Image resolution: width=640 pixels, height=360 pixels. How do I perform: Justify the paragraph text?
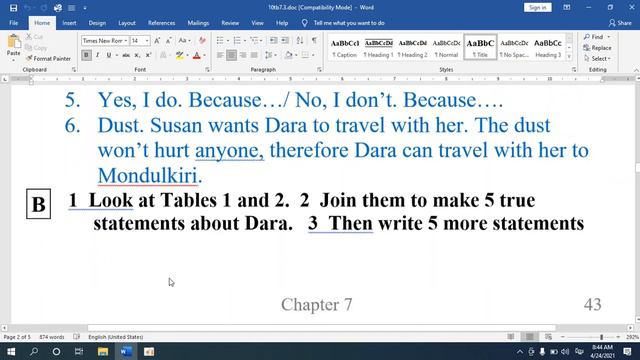pyautogui.click(x=254, y=55)
